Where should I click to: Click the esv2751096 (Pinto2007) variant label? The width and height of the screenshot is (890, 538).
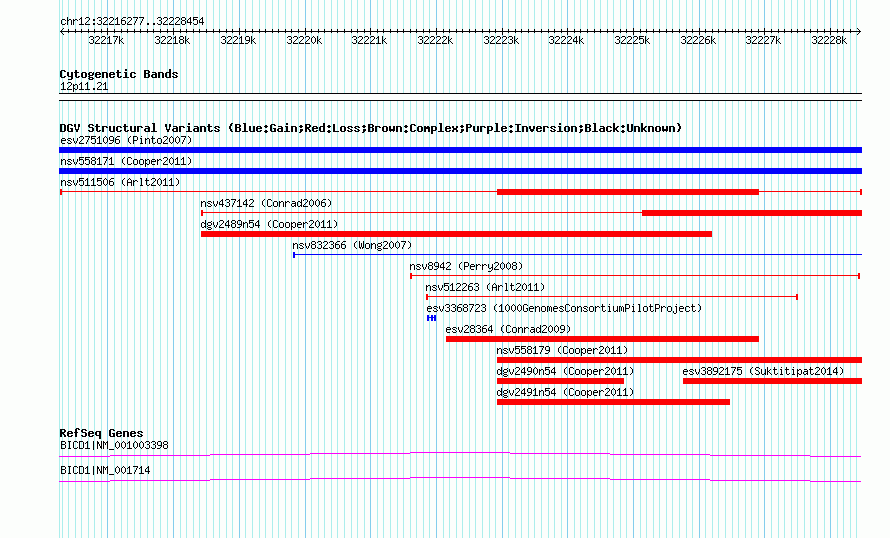tap(126, 140)
